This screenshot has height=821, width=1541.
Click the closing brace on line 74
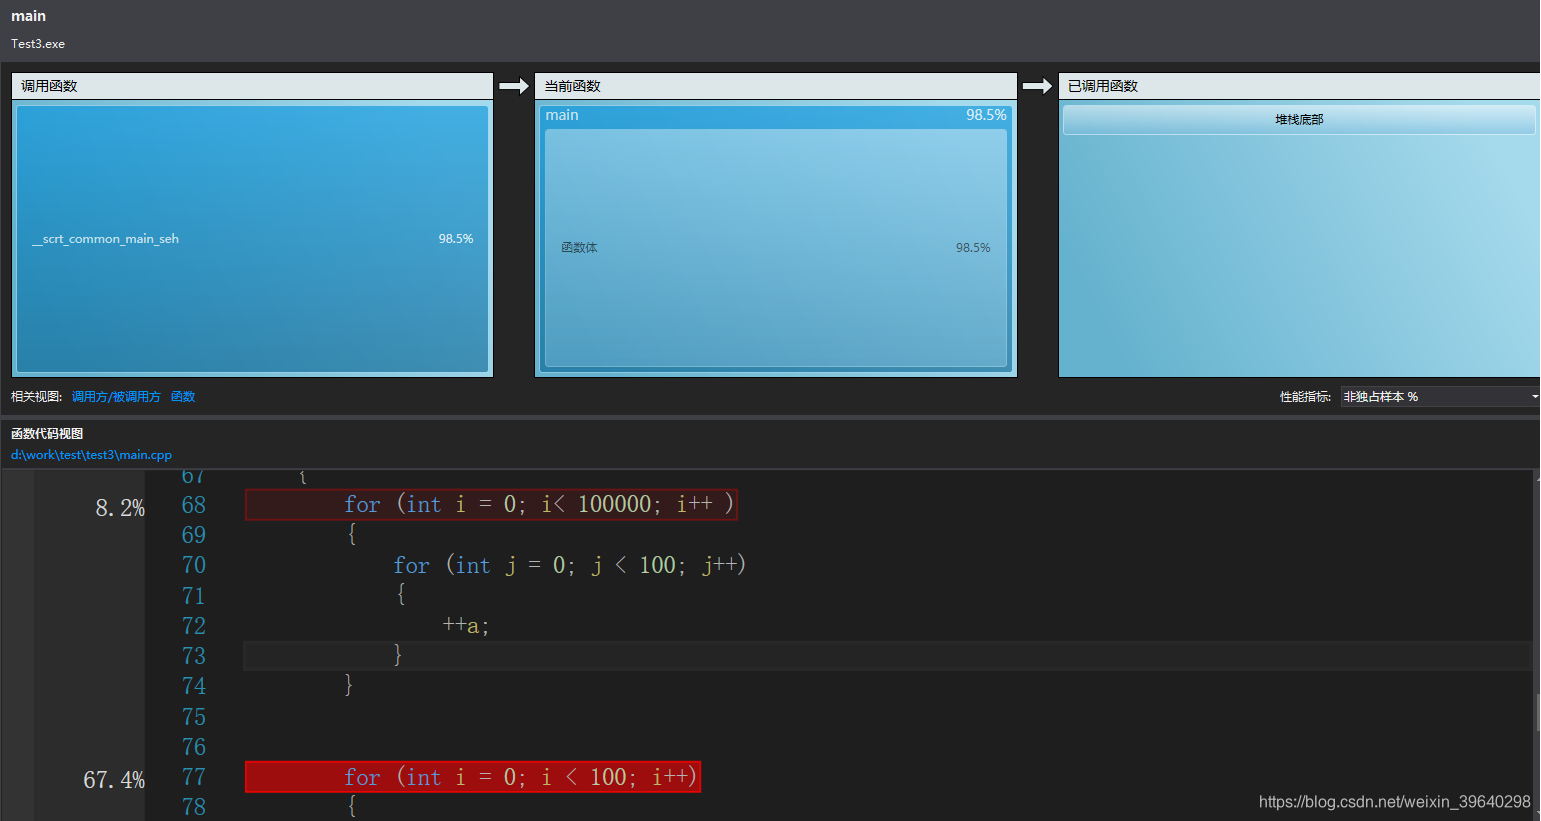point(349,685)
